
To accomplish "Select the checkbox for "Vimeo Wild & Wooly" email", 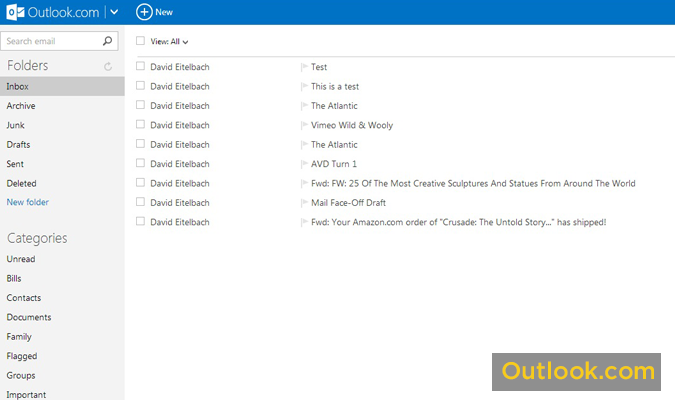I will pos(140,124).
